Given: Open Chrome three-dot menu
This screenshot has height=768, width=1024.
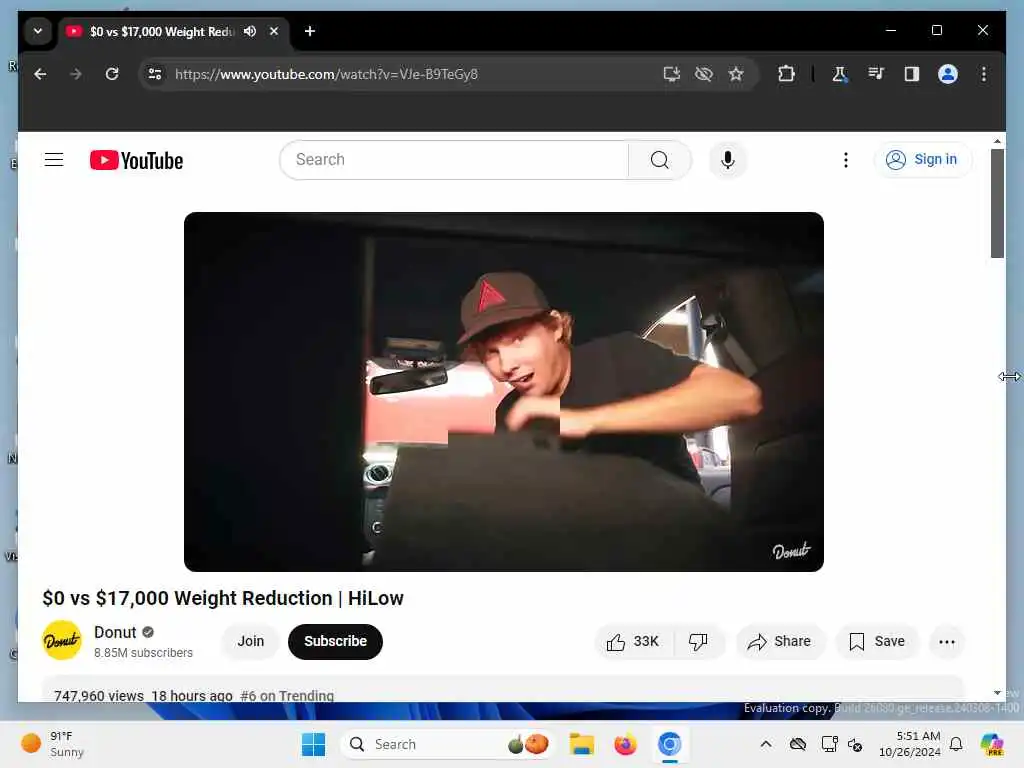Looking at the screenshot, I should click(x=984, y=74).
